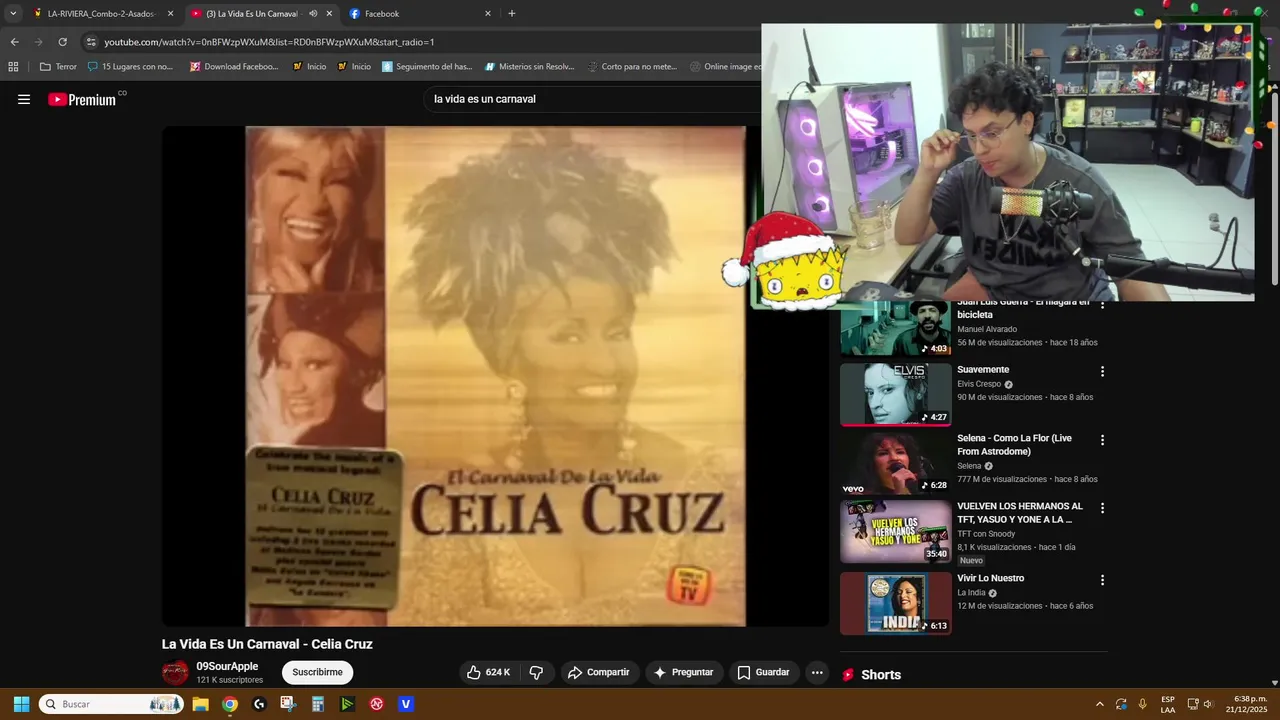The height and width of the screenshot is (720, 1280).
Task: Open Calculator from taskbar
Action: pyautogui.click(x=318, y=704)
